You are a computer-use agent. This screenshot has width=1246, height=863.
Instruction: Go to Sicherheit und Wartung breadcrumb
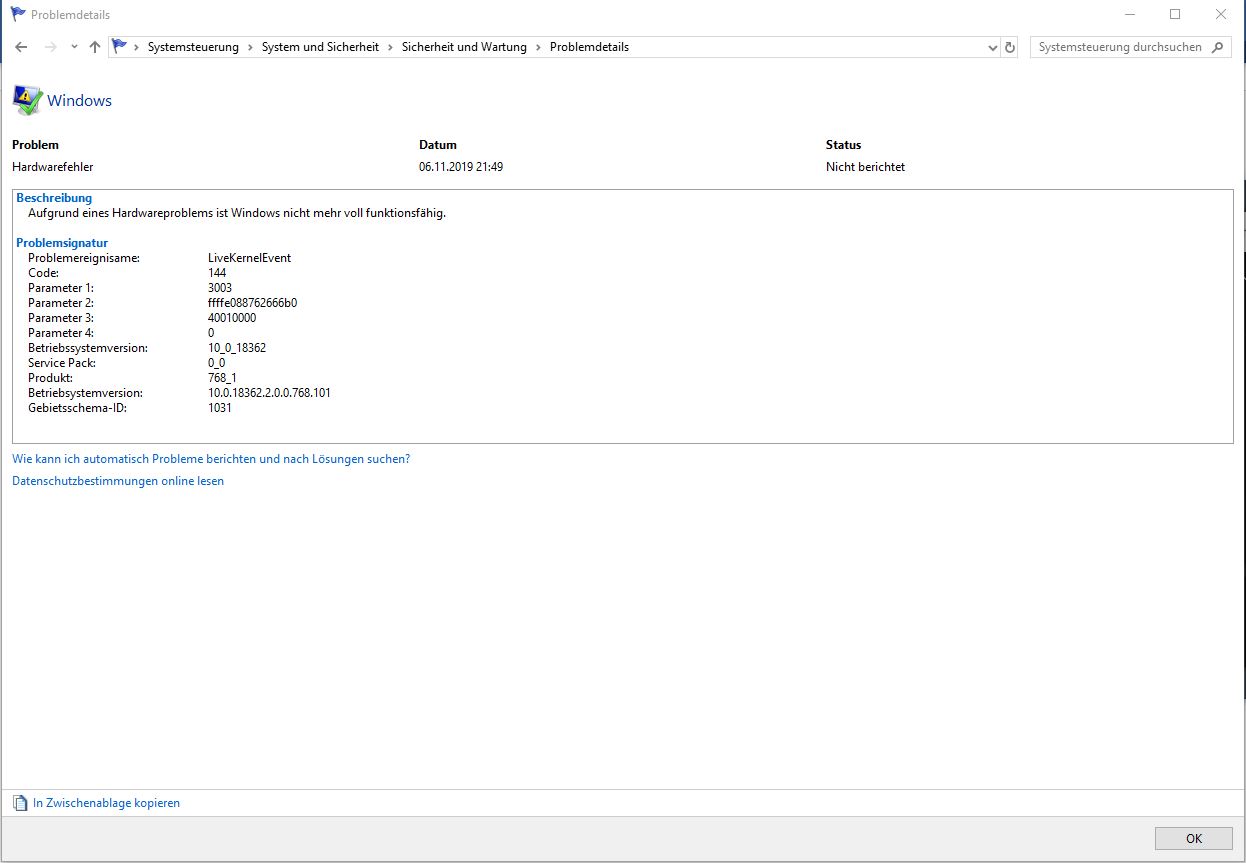[x=464, y=47]
